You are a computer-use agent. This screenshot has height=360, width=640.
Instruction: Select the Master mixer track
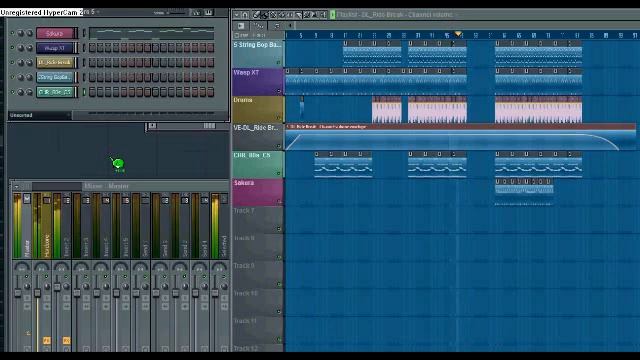pyautogui.click(x=22, y=226)
